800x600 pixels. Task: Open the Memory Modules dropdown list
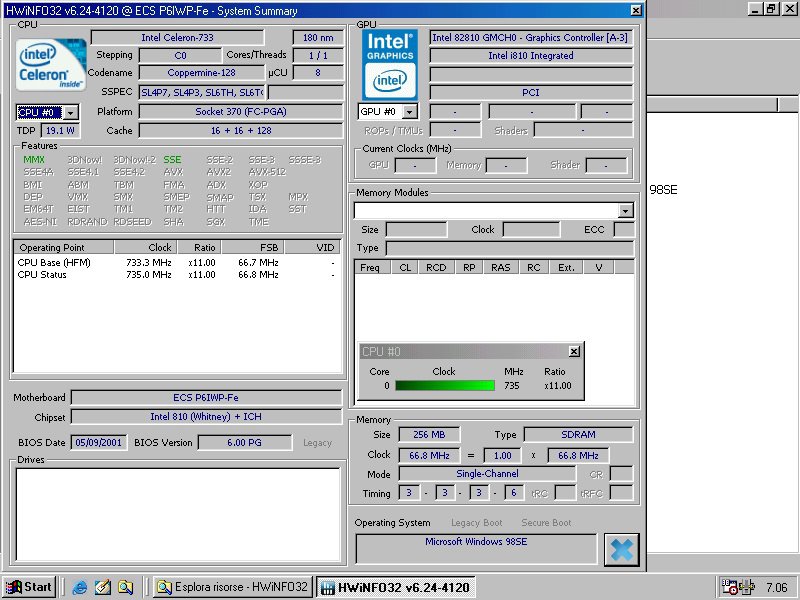(626, 211)
